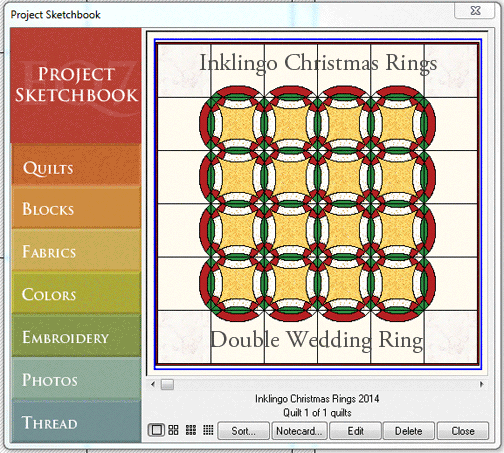Viewport: 504px width, 453px height.
Task: Click the X button in title bar
Action: 475,10
